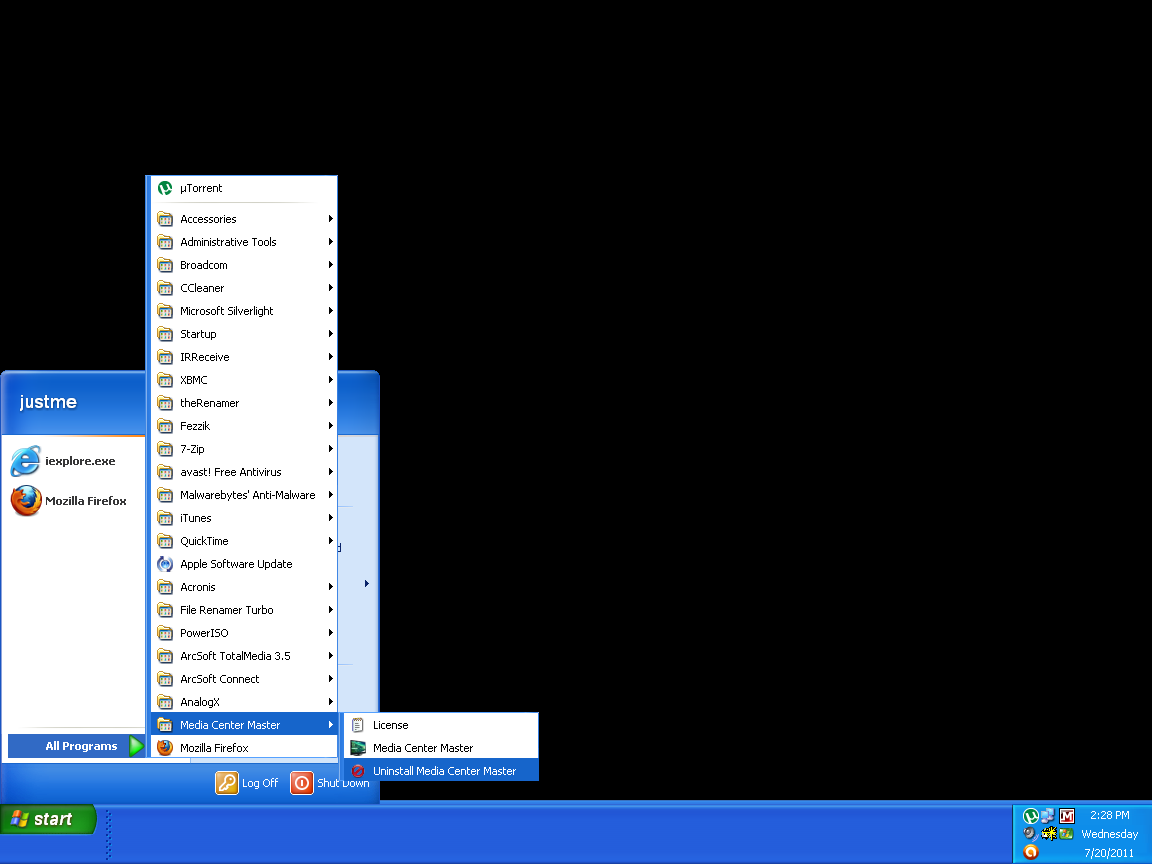Expand the CCleaner submenu arrow
This screenshot has height=864, width=1152.
click(331, 288)
